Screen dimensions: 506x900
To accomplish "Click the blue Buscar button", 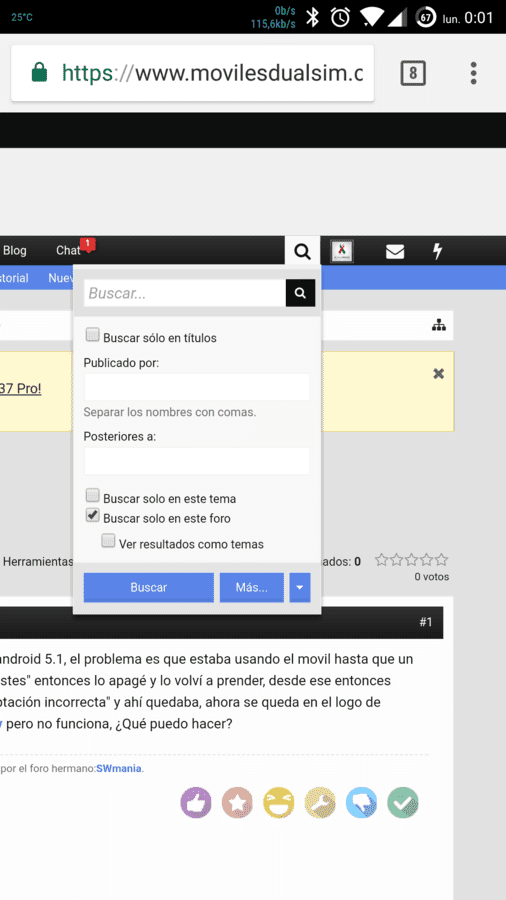I will (149, 588).
